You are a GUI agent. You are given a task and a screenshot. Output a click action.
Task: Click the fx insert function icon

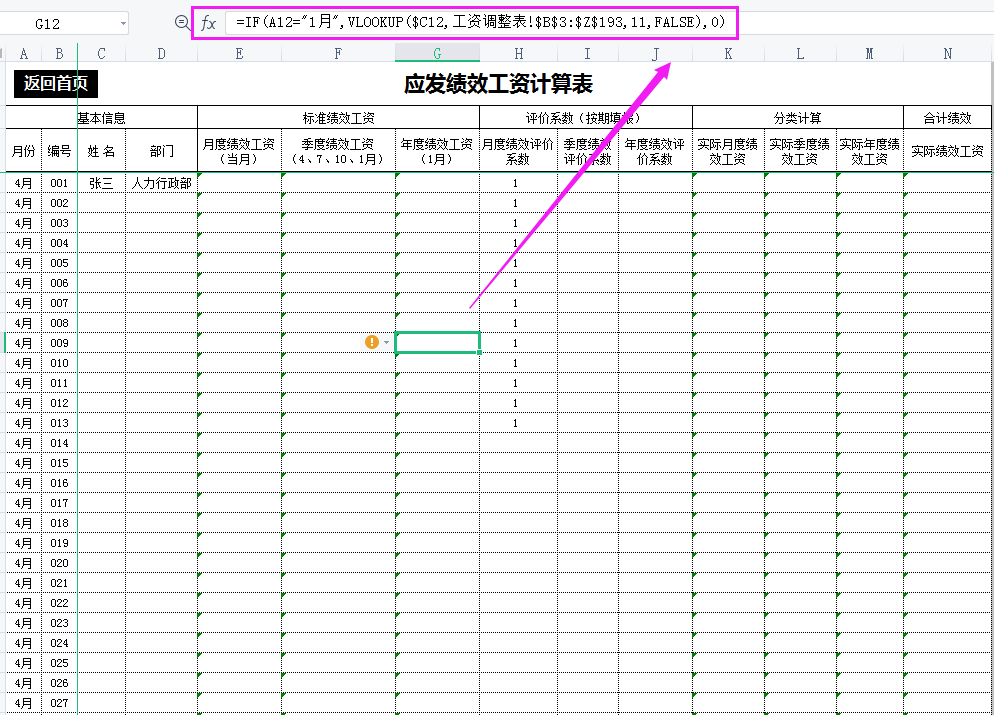(x=208, y=23)
